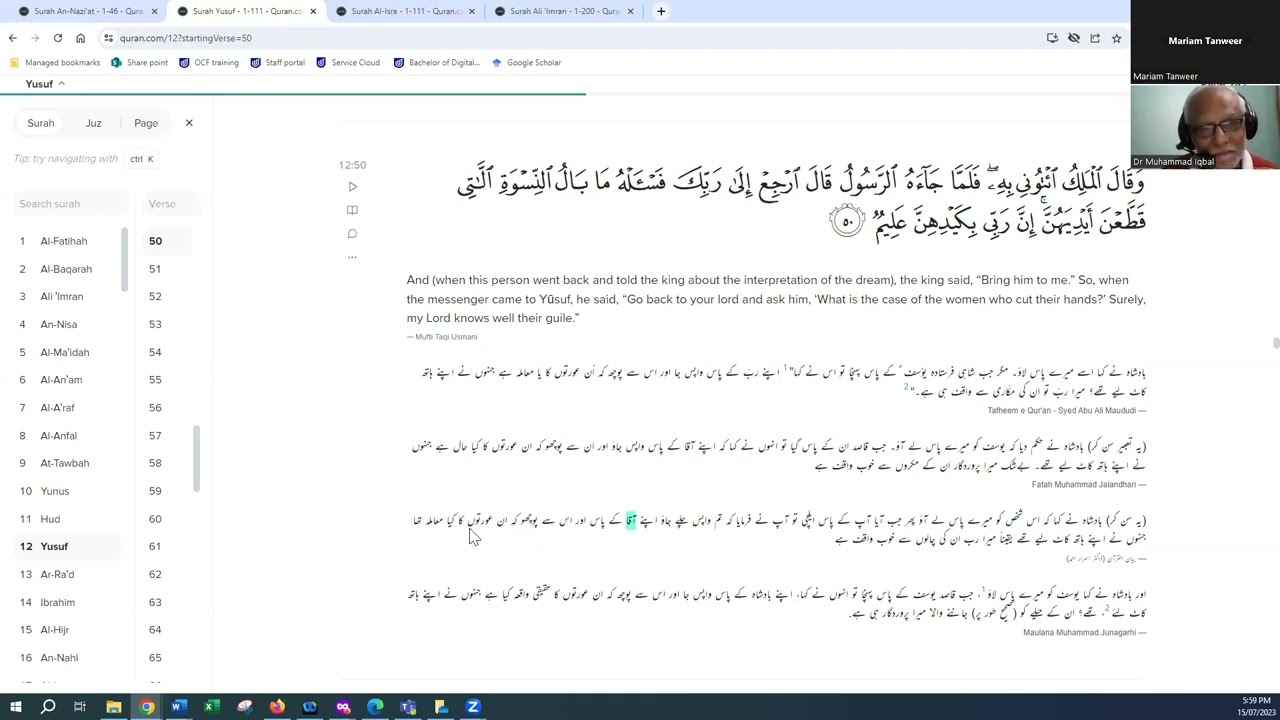This screenshot has height=720, width=1280.
Task: Open Firefox from the taskbar
Action: point(277,707)
